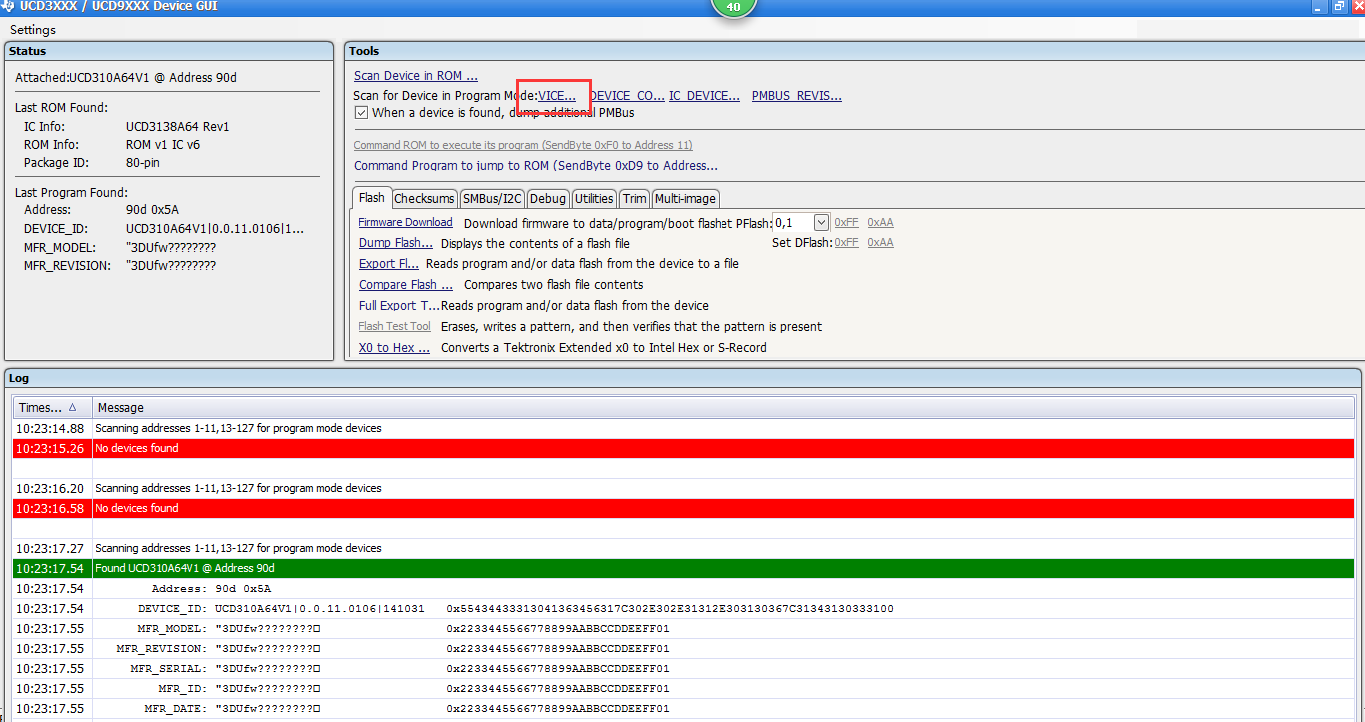Switch to the Checksums tab

tap(425, 199)
